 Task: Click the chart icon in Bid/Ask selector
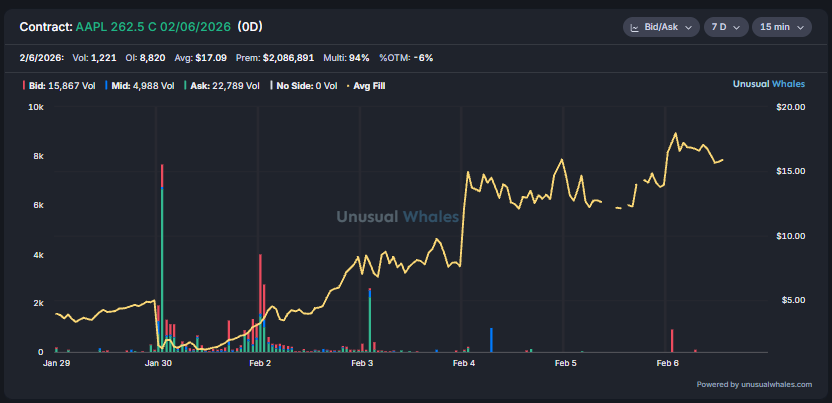[x=637, y=27]
